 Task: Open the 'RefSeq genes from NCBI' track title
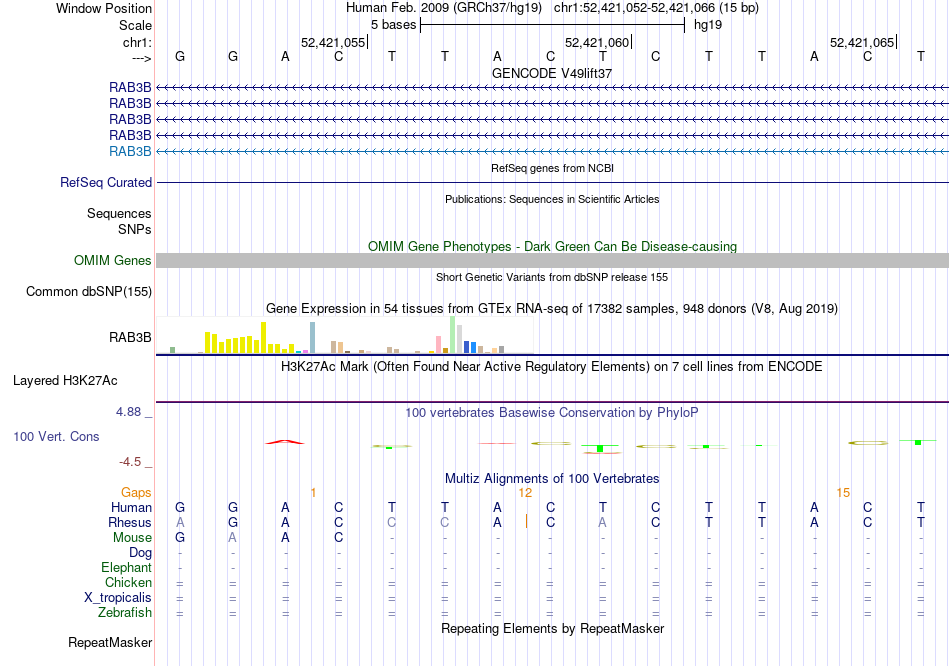click(552, 168)
